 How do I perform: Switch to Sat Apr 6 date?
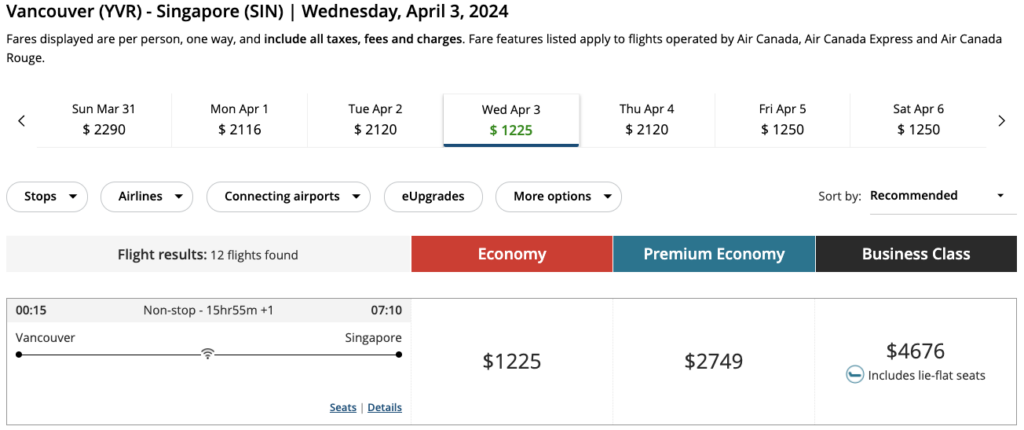918,119
